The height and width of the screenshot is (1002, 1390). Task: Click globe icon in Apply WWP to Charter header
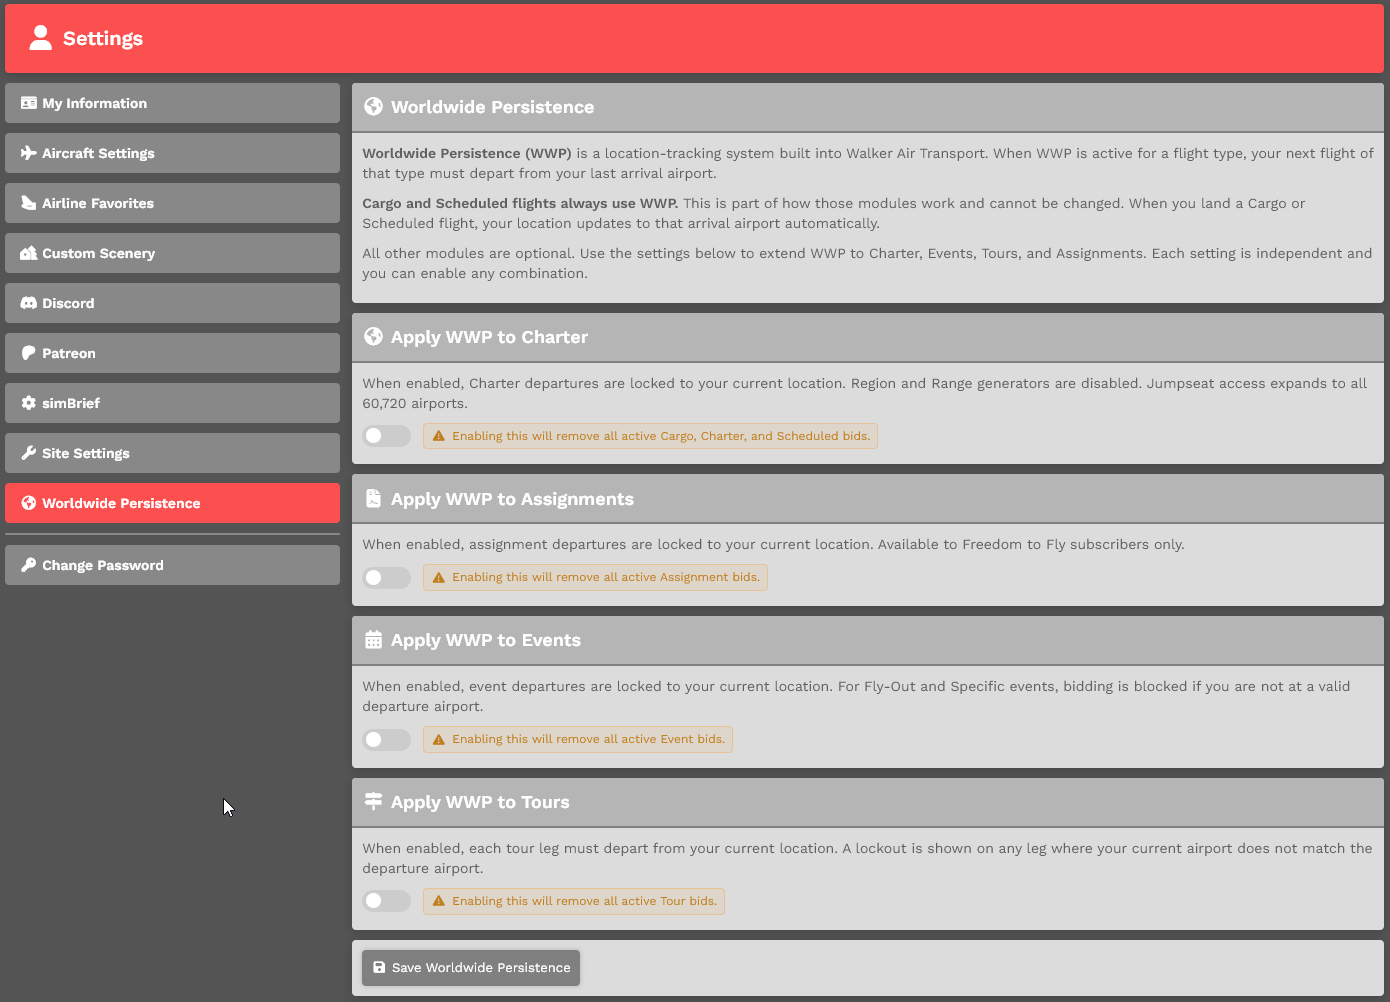click(x=373, y=337)
